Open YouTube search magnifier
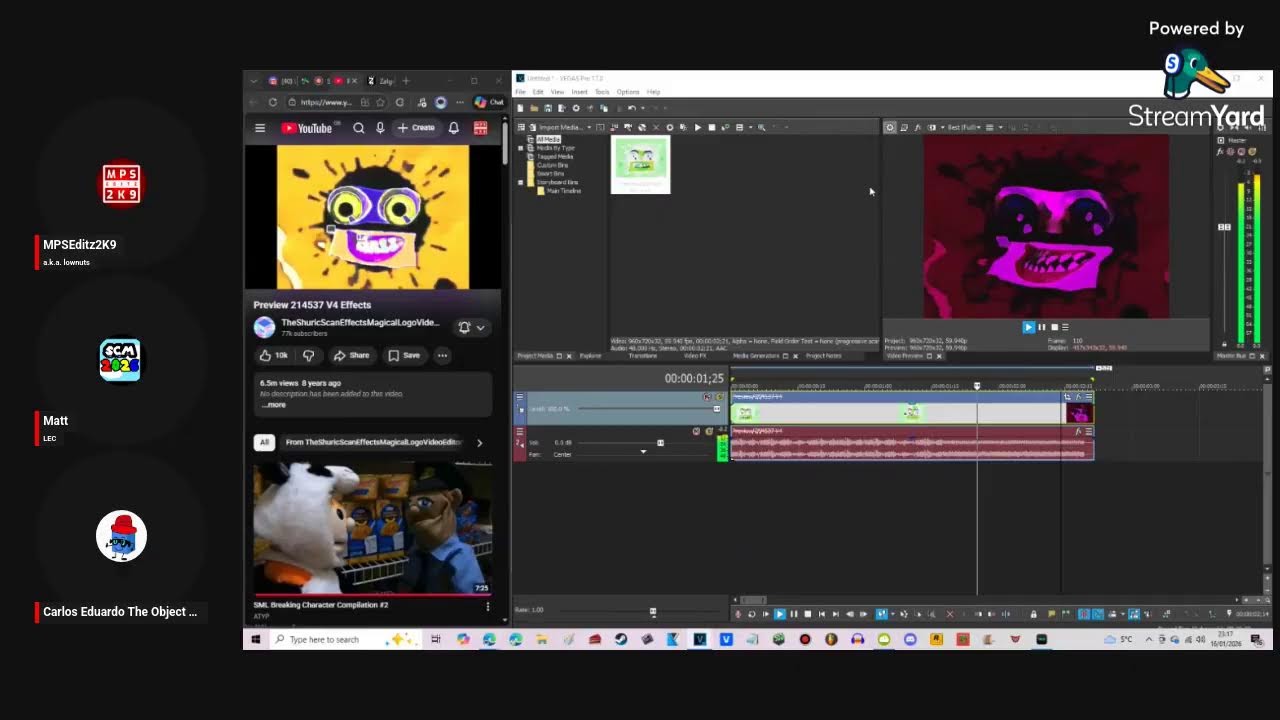This screenshot has height=720, width=1280. [359, 128]
